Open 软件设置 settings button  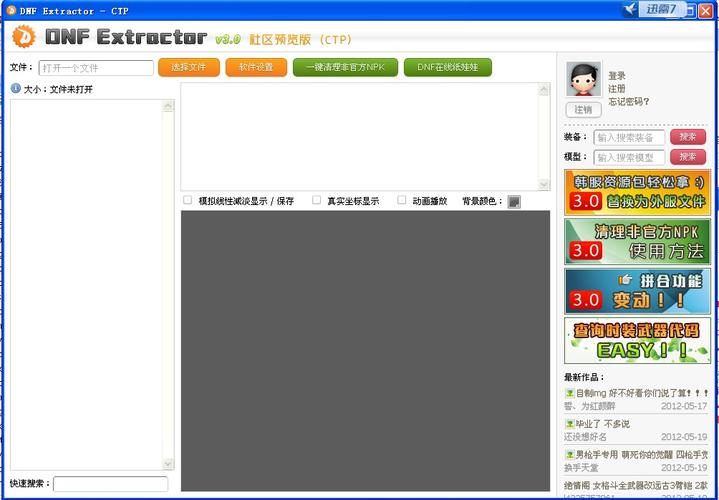click(x=256, y=67)
